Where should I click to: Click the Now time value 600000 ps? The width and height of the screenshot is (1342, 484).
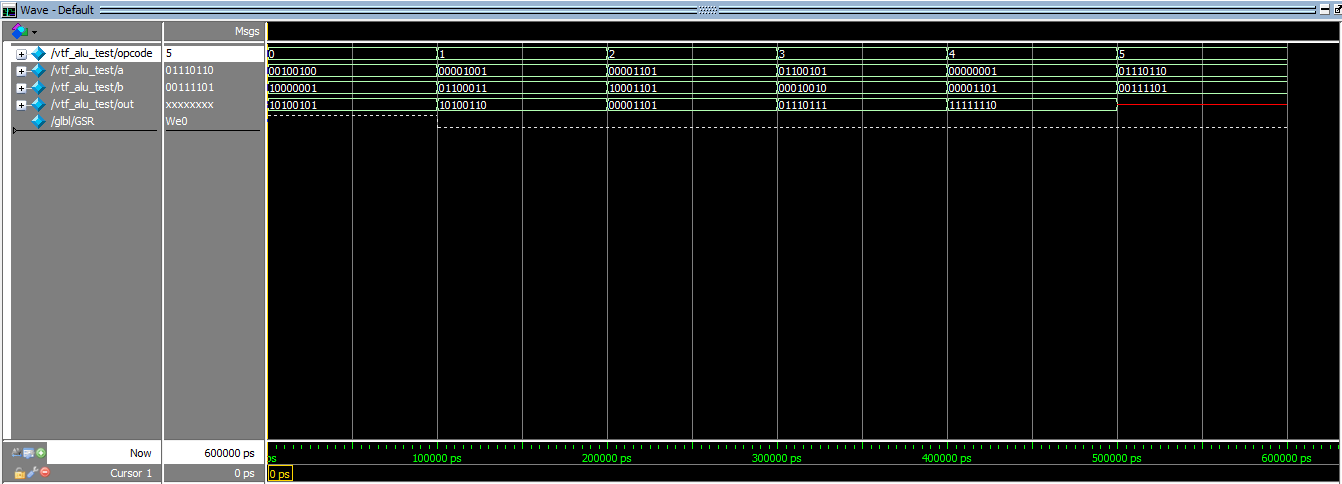(230, 454)
